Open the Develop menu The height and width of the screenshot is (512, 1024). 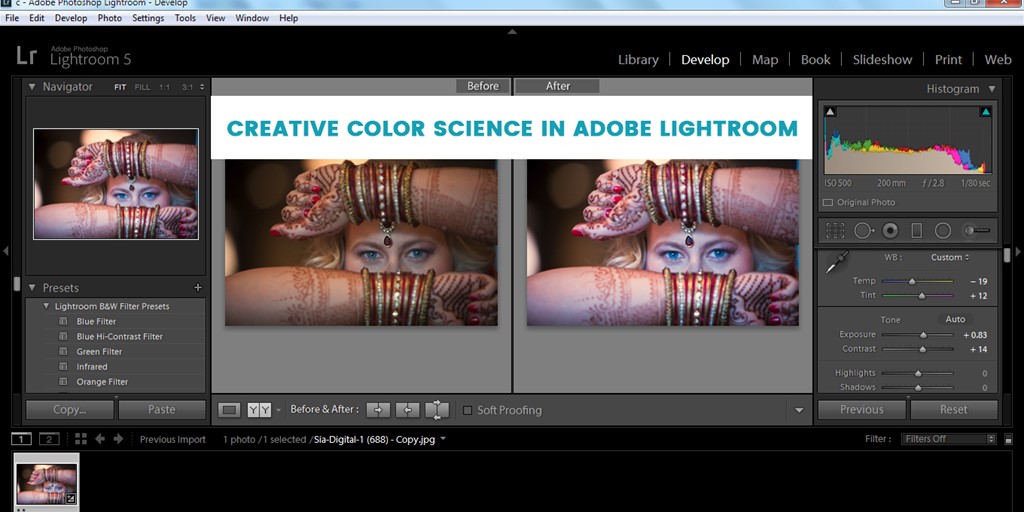[x=71, y=18]
